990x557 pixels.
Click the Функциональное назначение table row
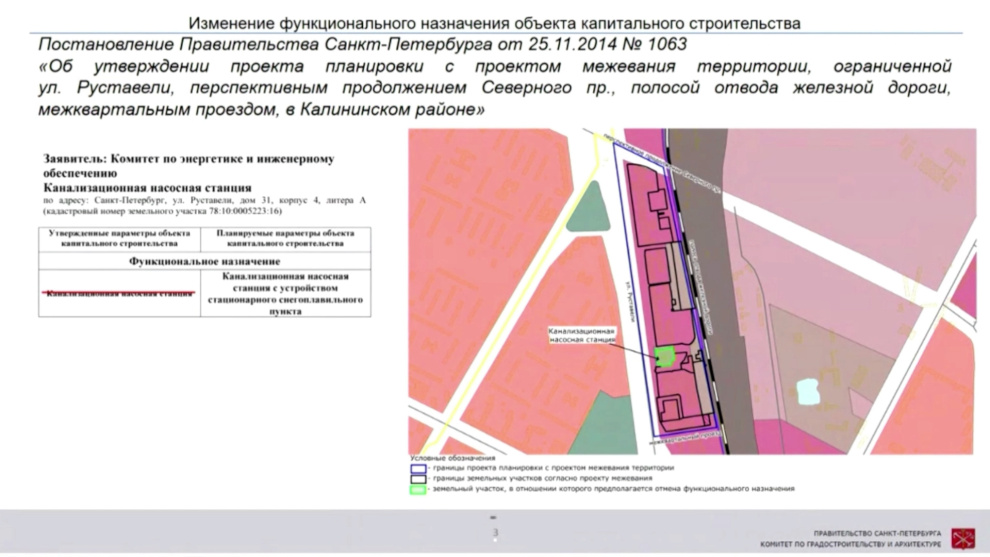click(x=204, y=261)
